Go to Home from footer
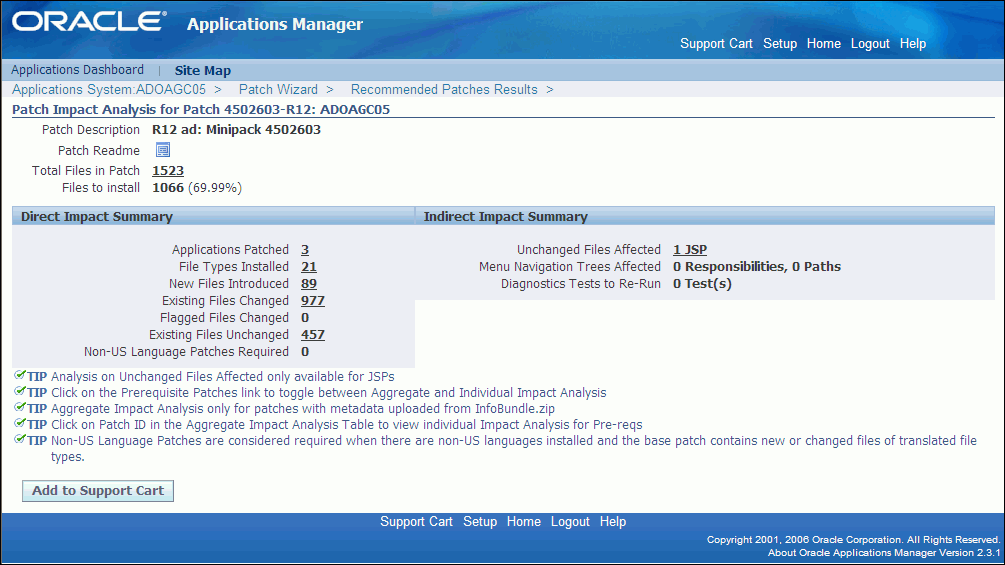This screenshot has width=1005, height=565. pyautogui.click(x=524, y=521)
